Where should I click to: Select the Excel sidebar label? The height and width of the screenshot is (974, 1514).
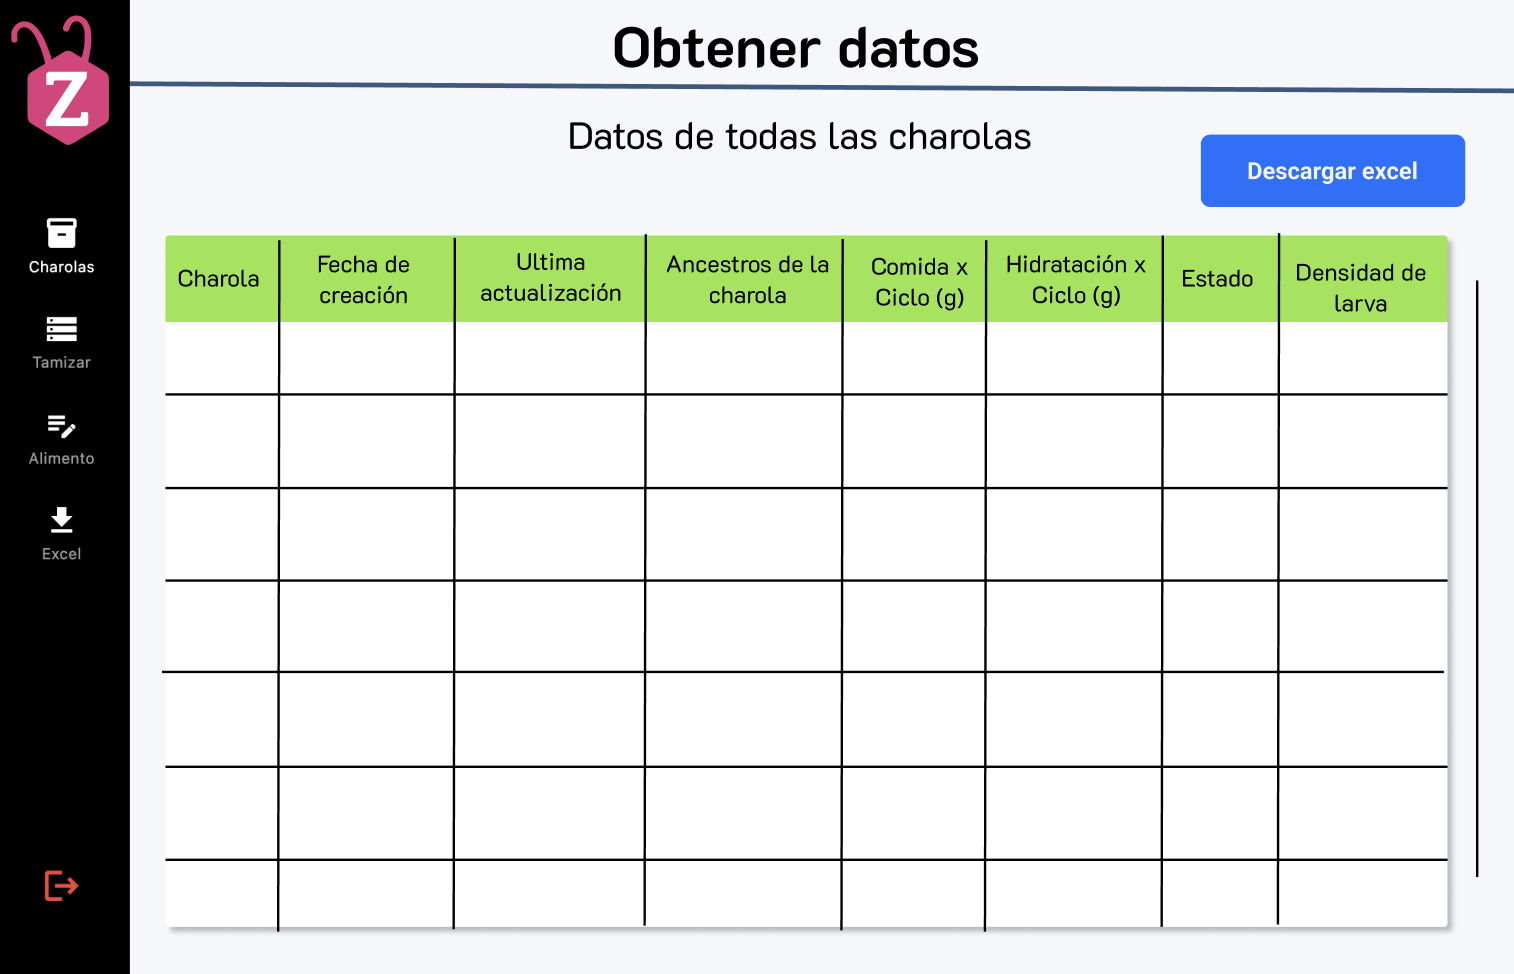(x=61, y=554)
